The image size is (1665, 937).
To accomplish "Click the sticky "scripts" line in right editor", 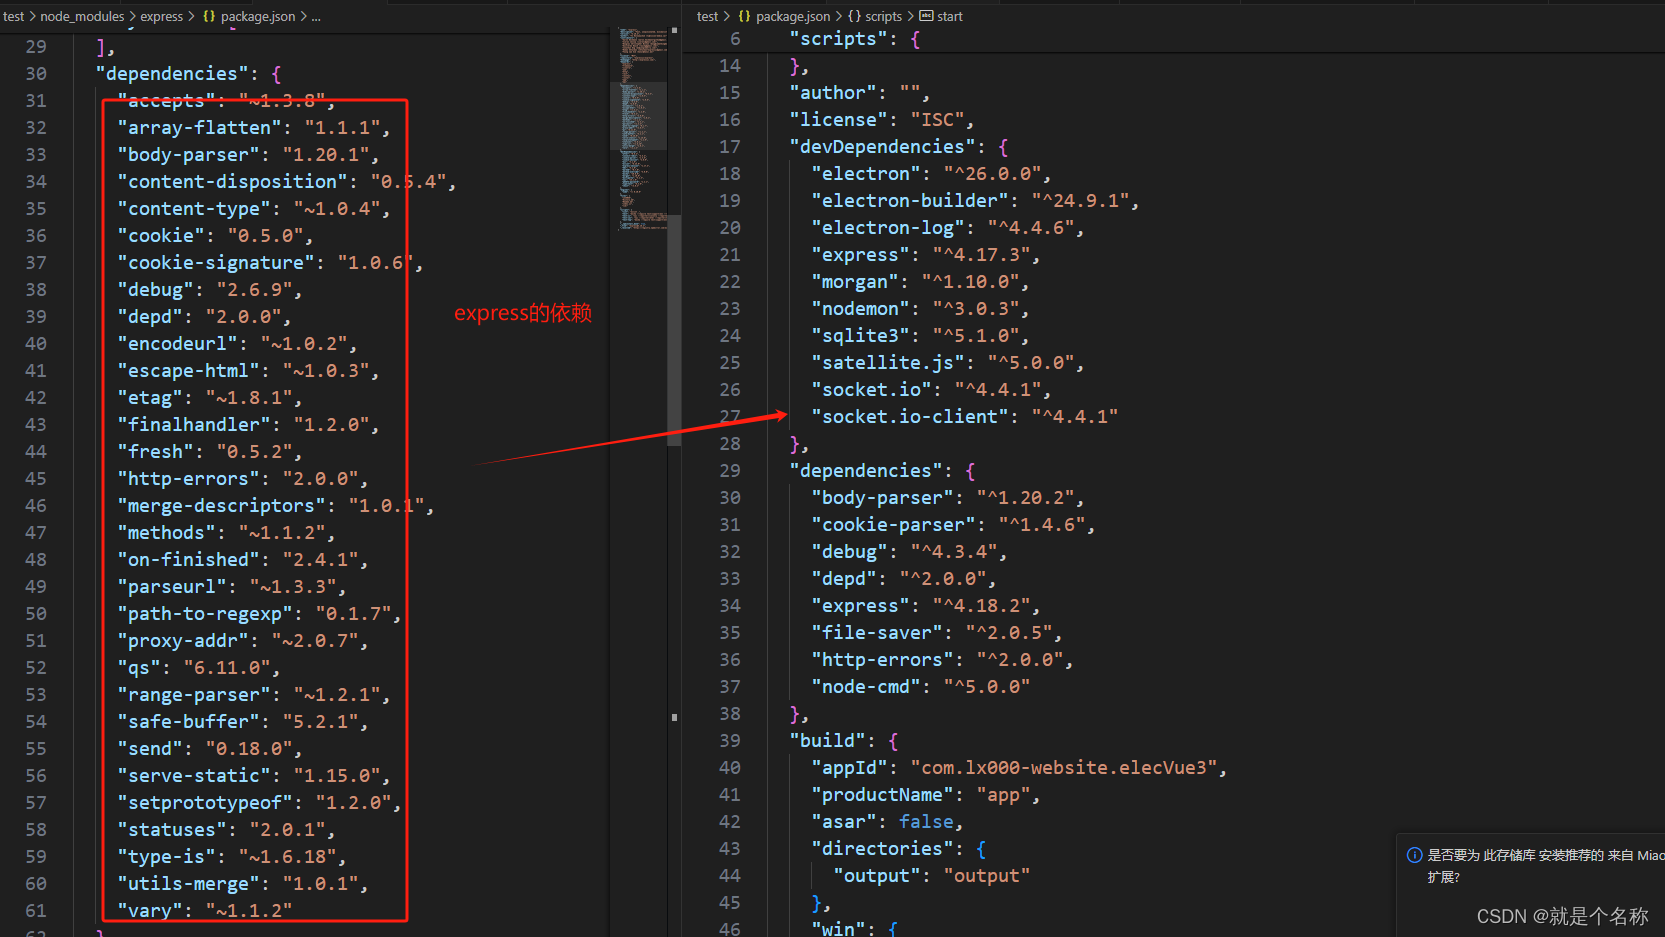I will click(x=855, y=39).
